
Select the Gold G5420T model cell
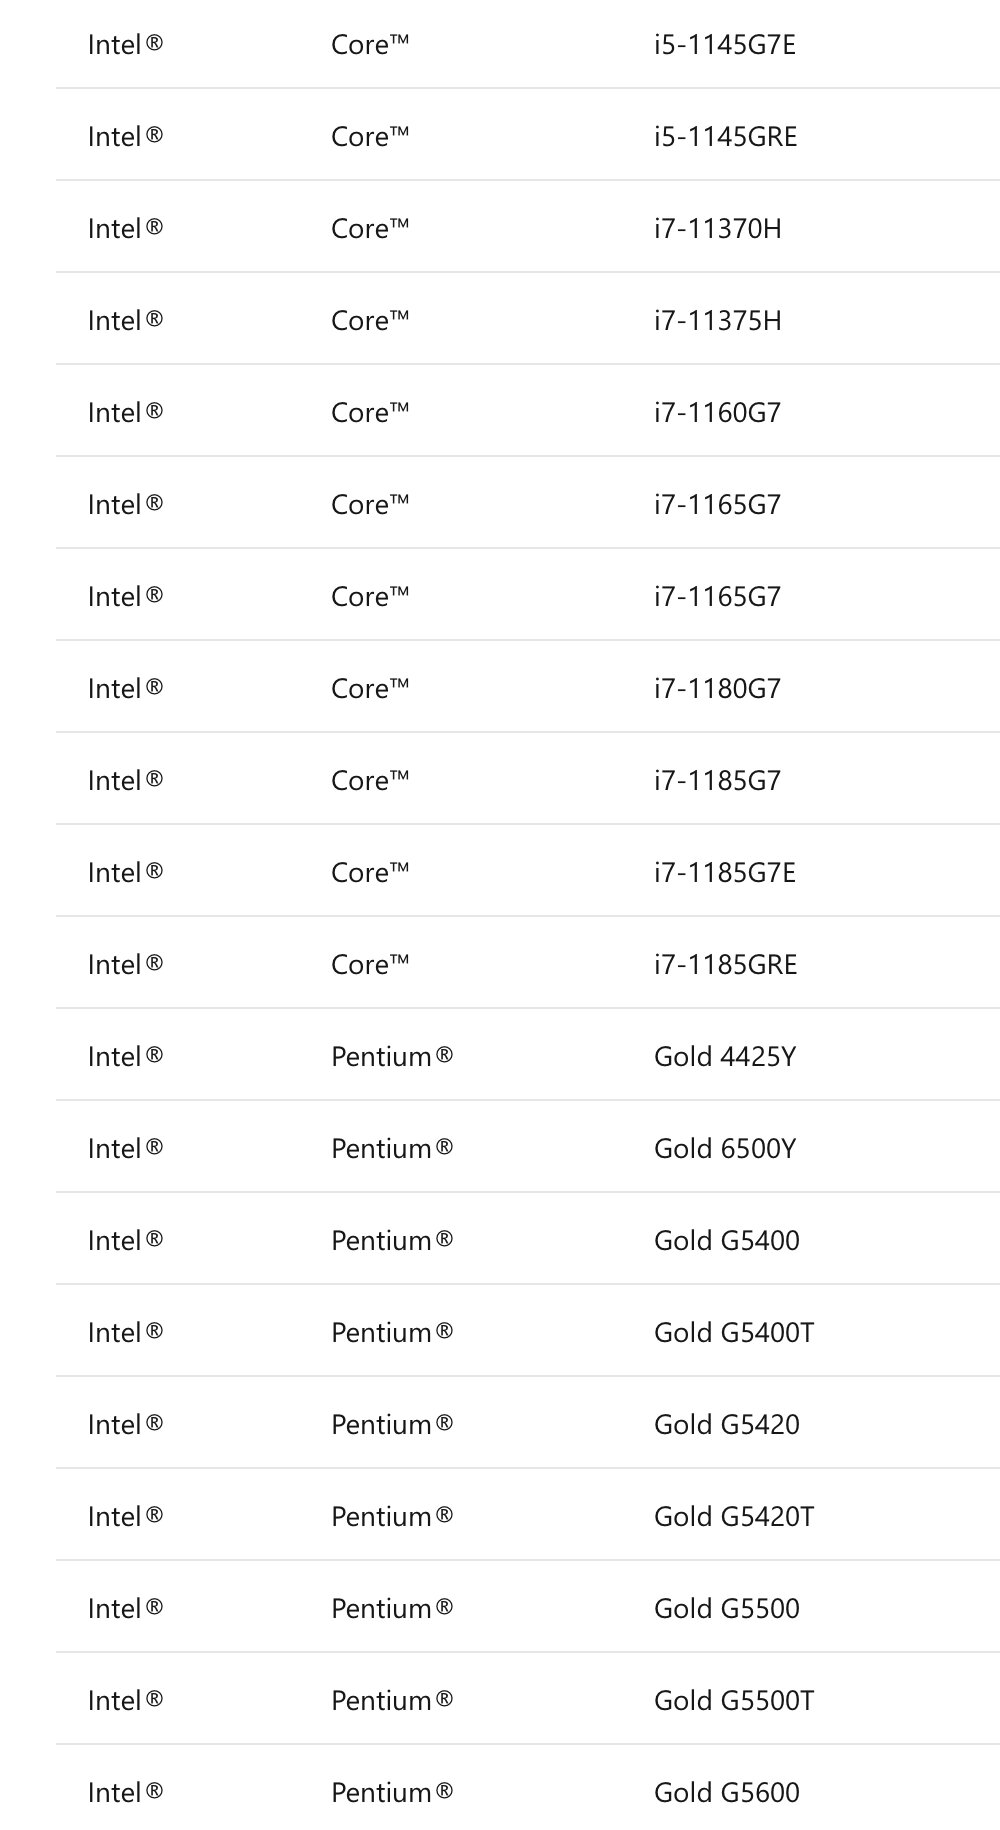tap(734, 1517)
